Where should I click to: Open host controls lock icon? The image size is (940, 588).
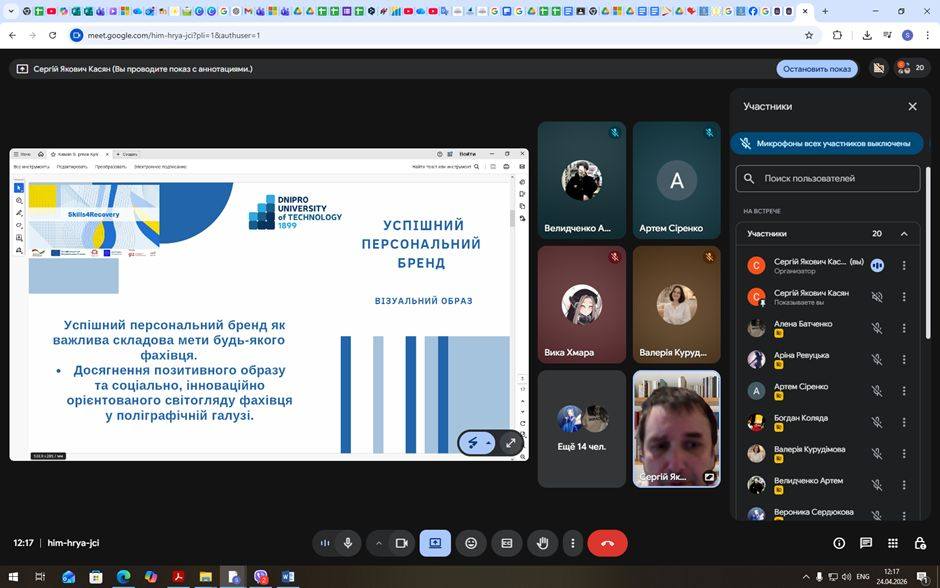[920, 543]
